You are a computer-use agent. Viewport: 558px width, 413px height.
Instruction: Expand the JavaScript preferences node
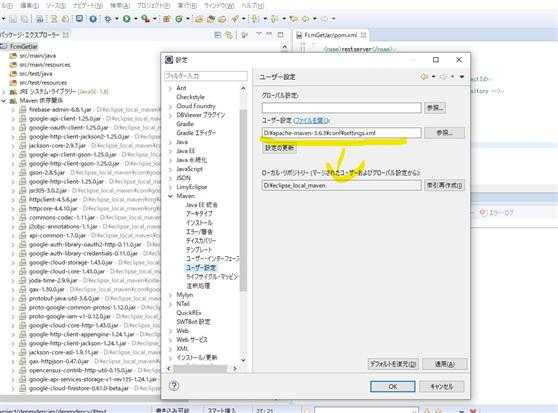point(170,169)
